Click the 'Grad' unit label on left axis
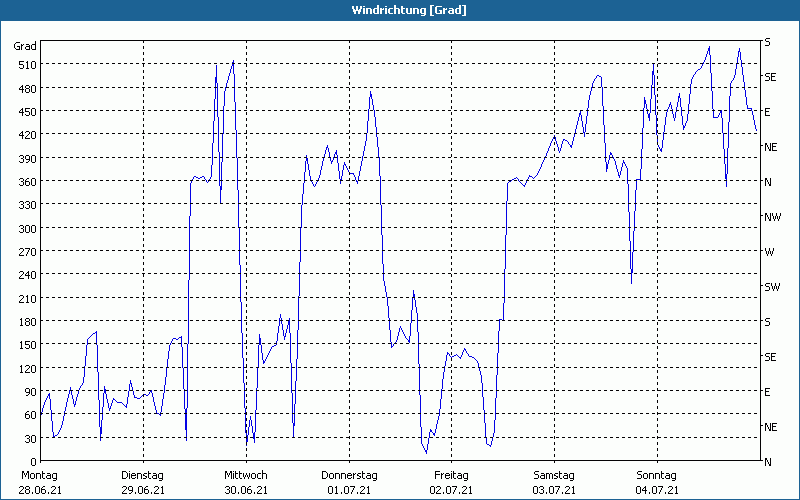The image size is (800, 500). point(25,46)
